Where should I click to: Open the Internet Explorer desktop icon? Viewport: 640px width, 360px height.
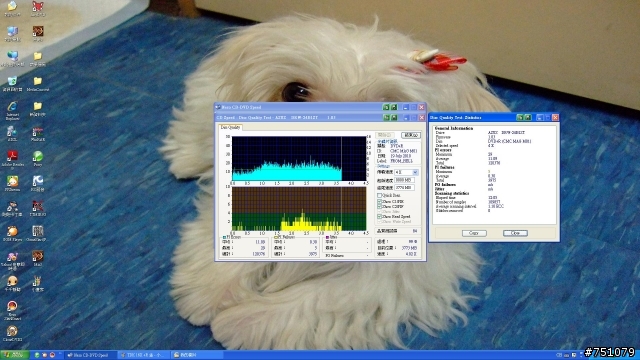coord(12,111)
